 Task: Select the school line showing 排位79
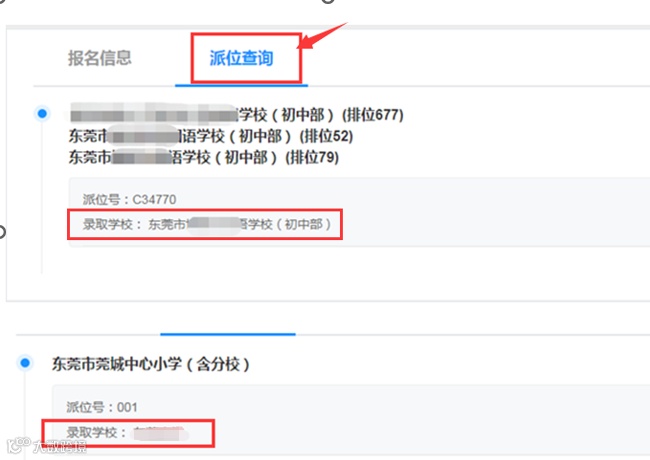tap(204, 157)
